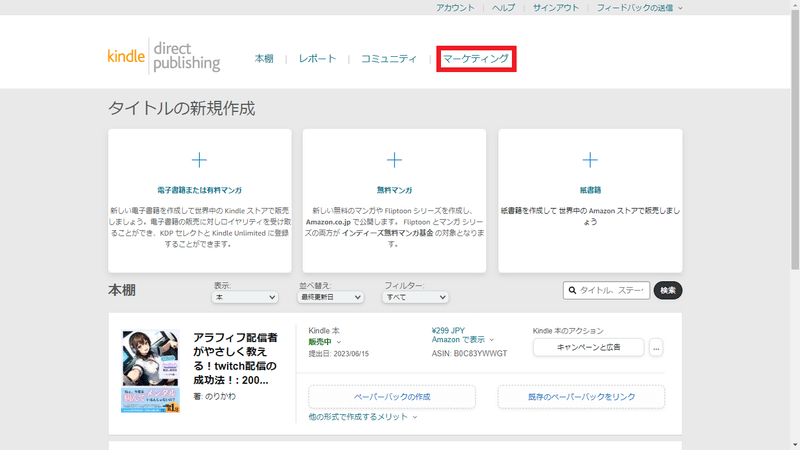Click the ASIN: B0C83YWWGT text
The height and width of the screenshot is (450, 800).
pyautogui.click(x=469, y=354)
